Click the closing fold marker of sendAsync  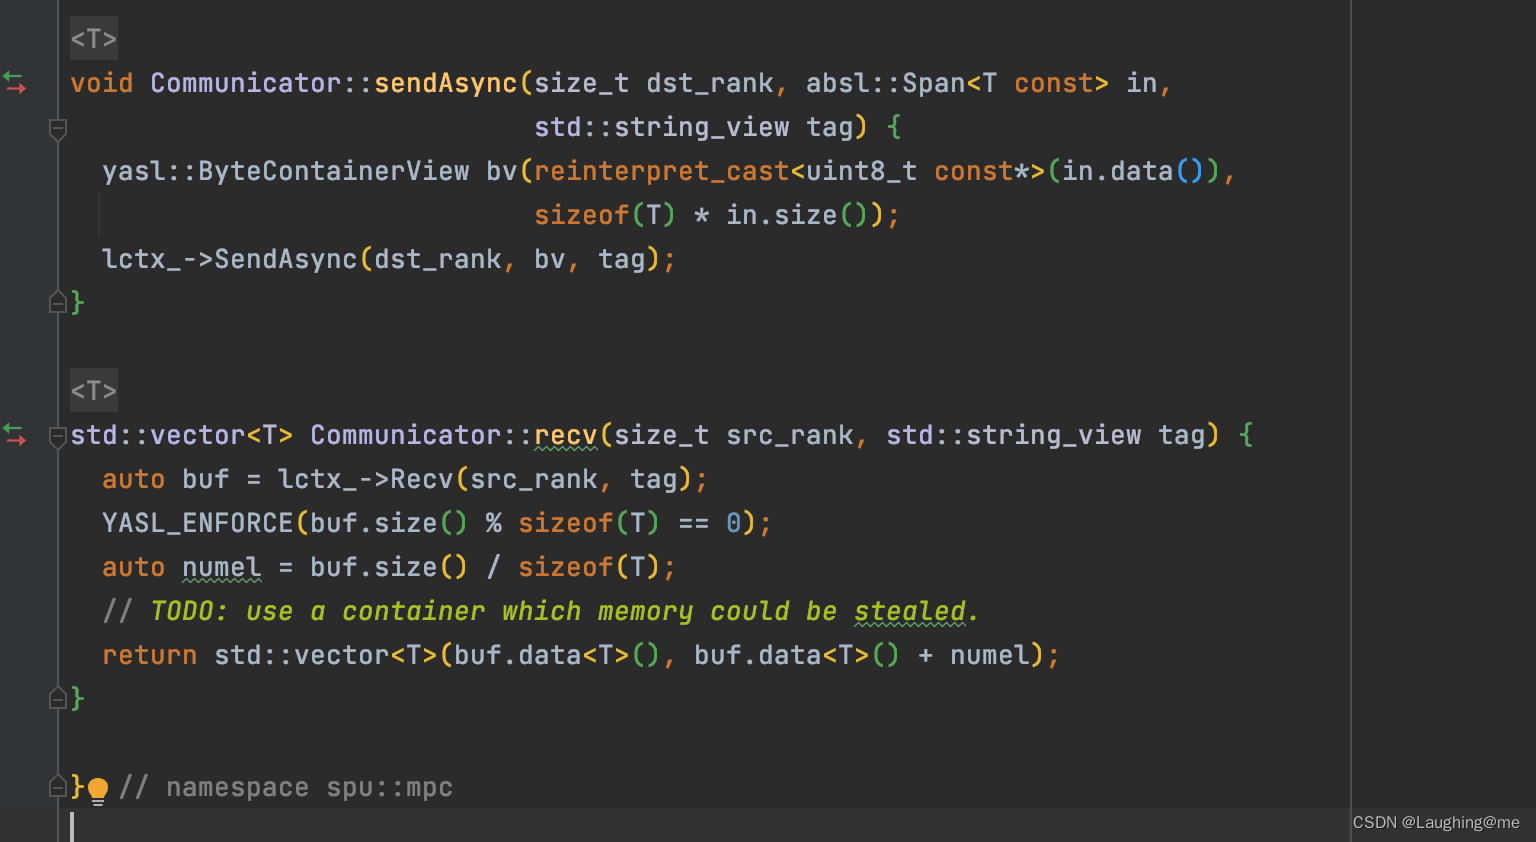(58, 302)
